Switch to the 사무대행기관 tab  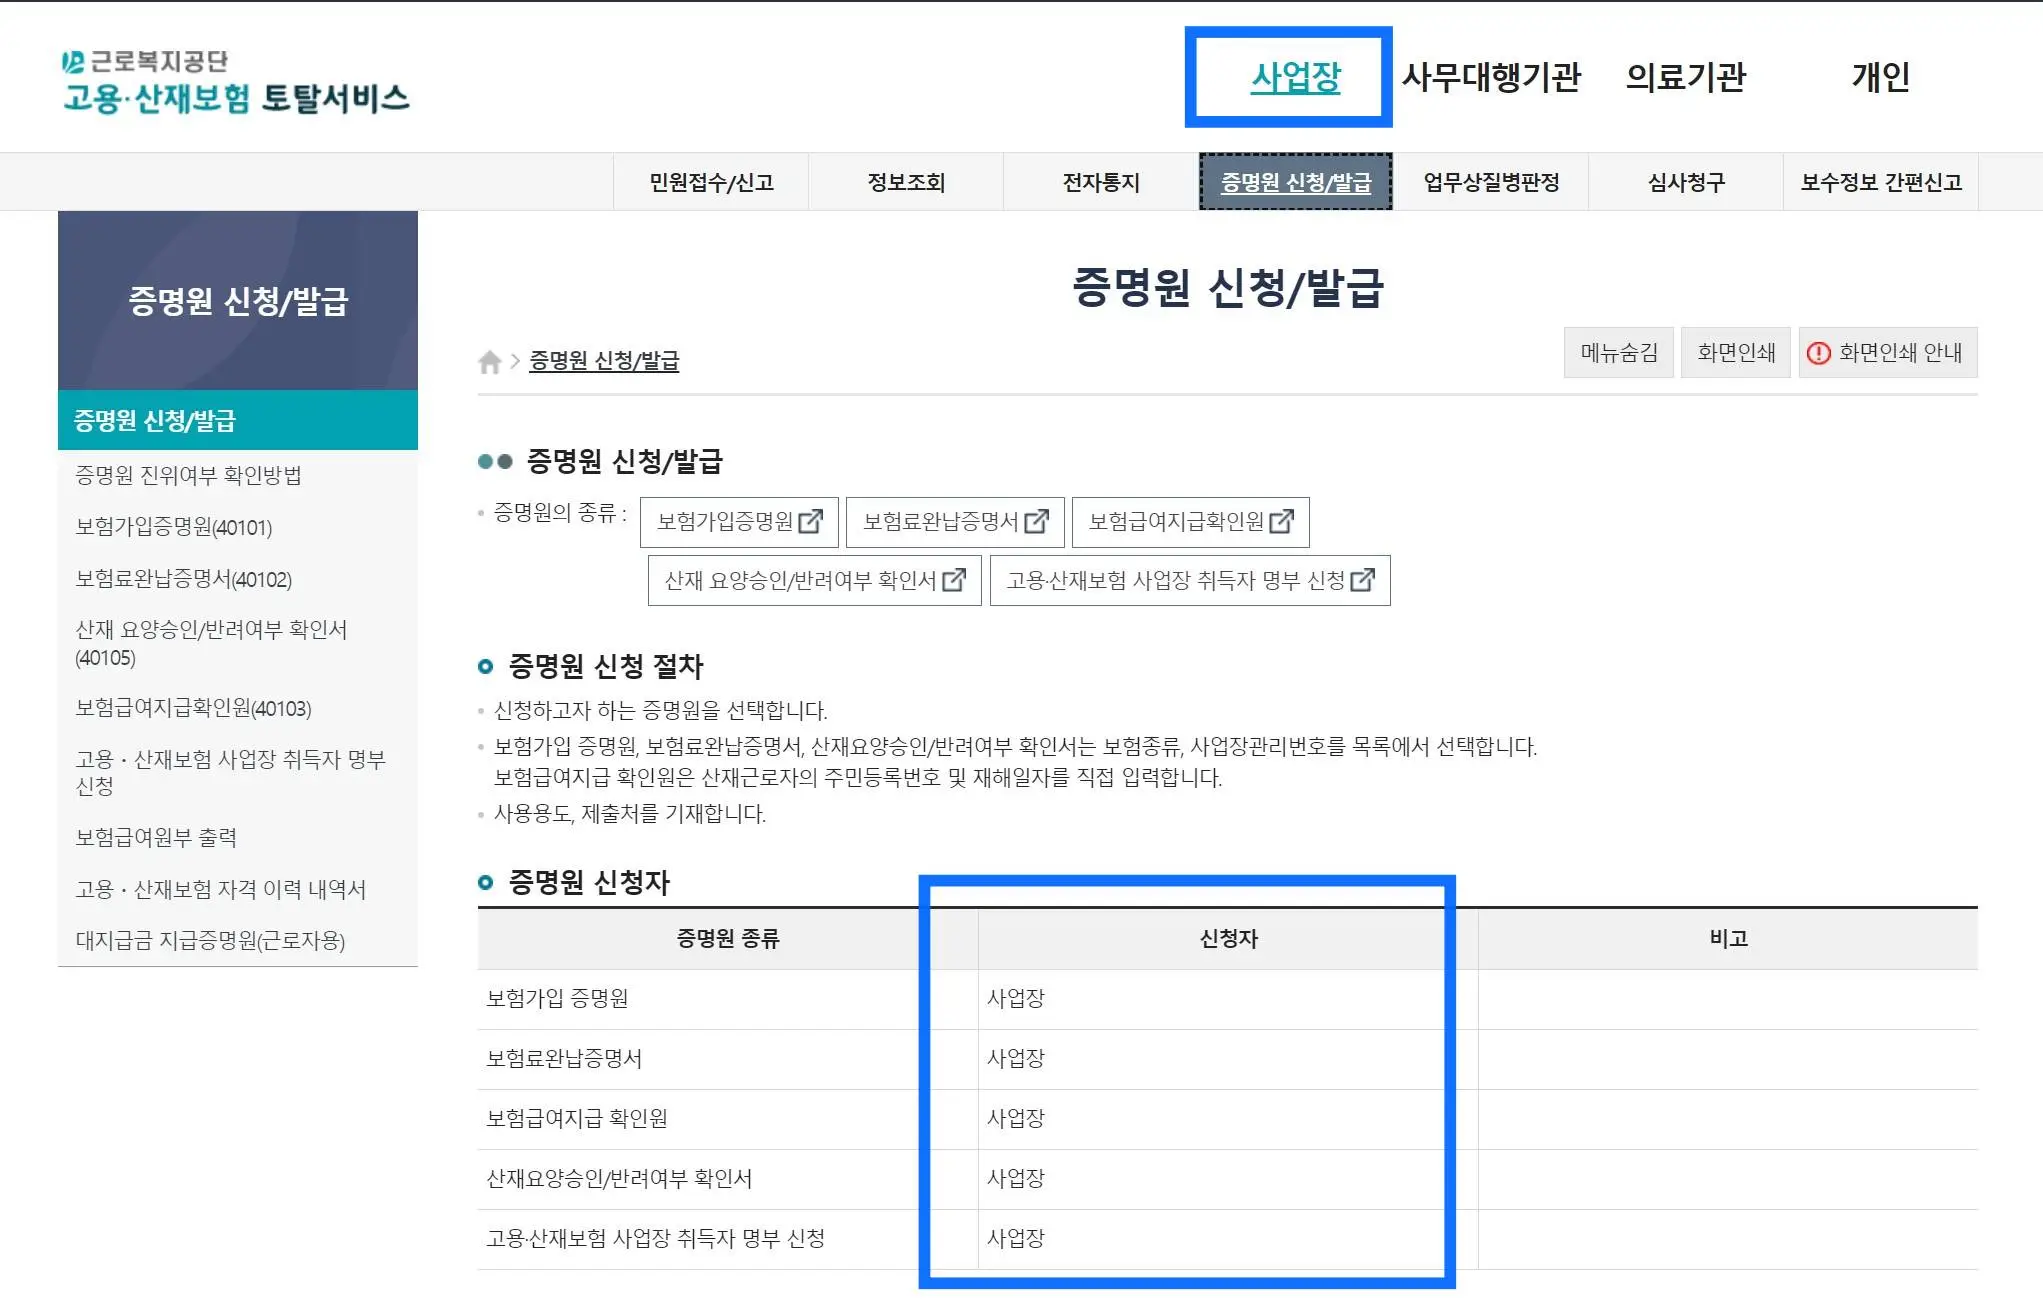click(x=1490, y=78)
